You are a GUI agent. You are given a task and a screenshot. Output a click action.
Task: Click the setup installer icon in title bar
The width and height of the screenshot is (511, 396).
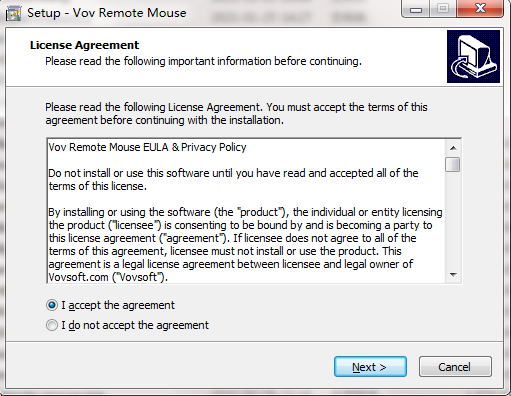(13, 13)
